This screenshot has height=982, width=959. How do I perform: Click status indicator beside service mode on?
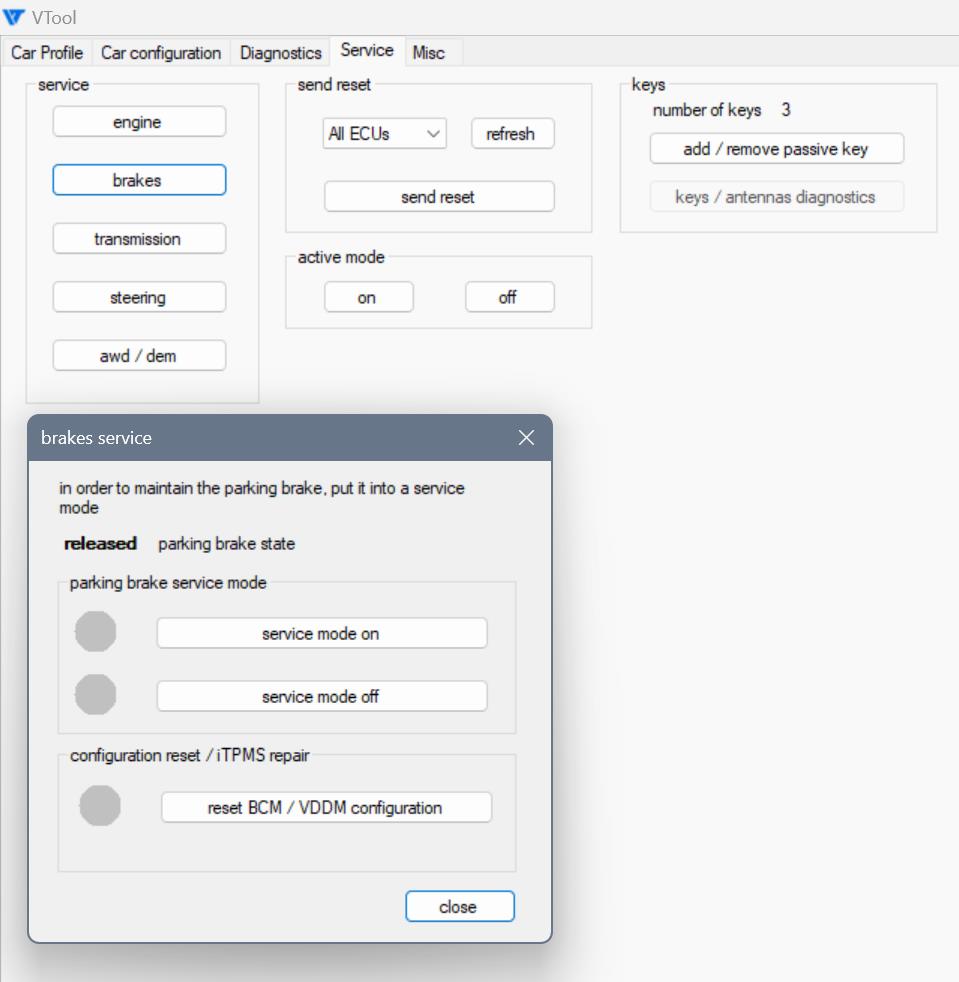[x=96, y=632]
